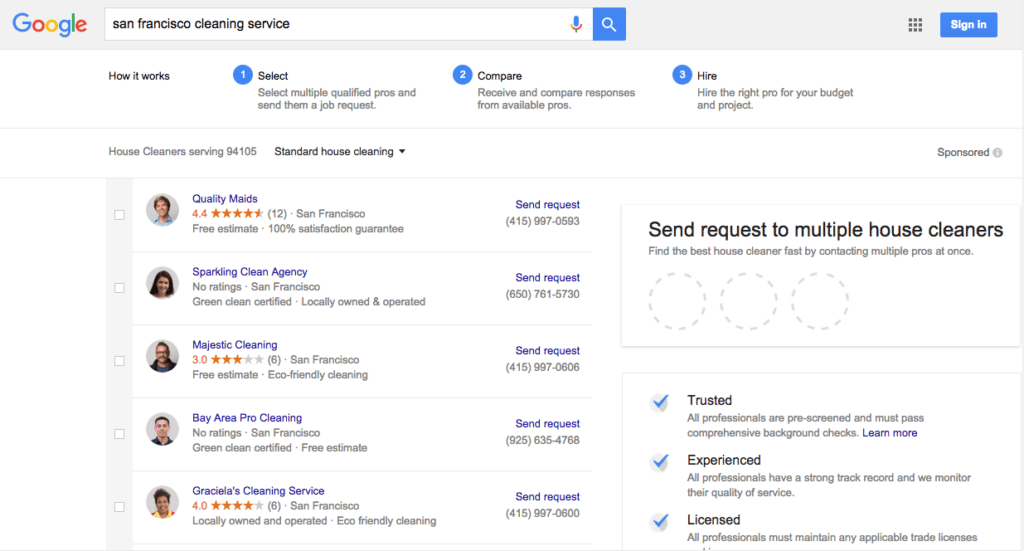The width and height of the screenshot is (1024, 551).
Task: Click the Google logo
Action: point(50,24)
